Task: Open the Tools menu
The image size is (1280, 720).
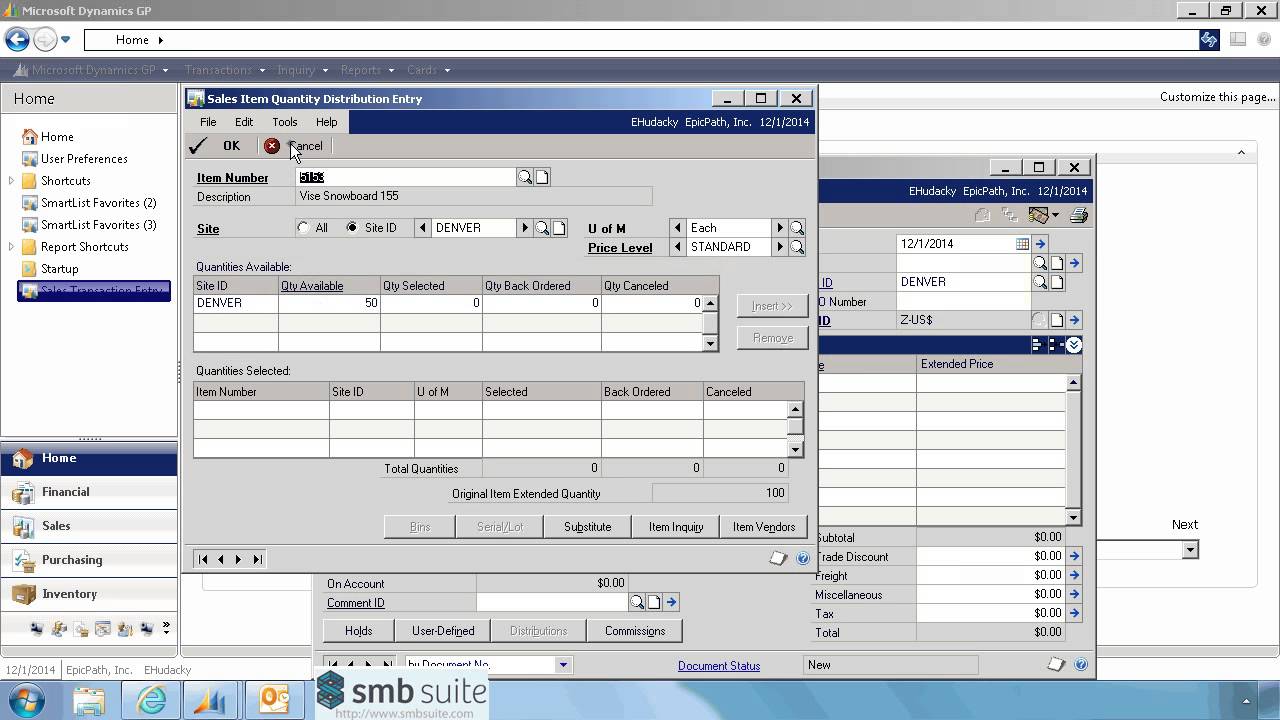Action: click(x=285, y=122)
